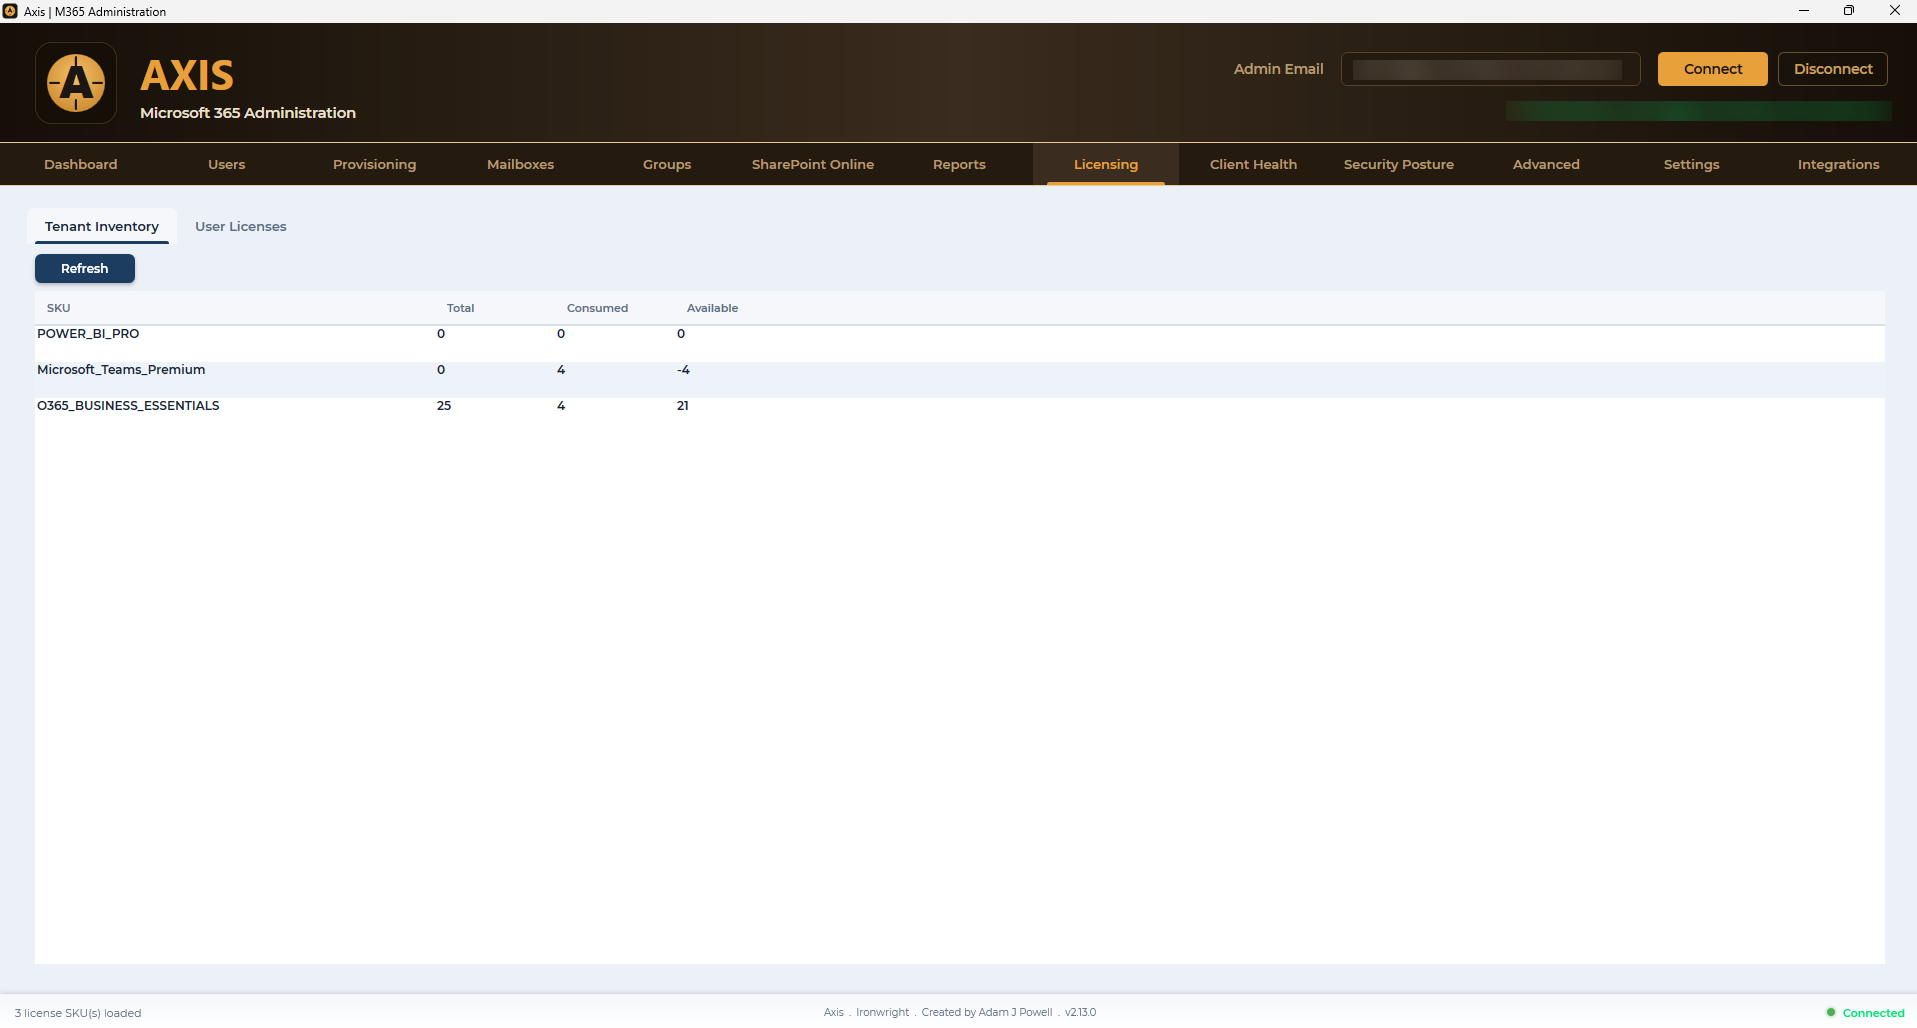Sort by the SKU column header
The width and height of the screenshot is (1917, 1028).
(x=59, y=308)
